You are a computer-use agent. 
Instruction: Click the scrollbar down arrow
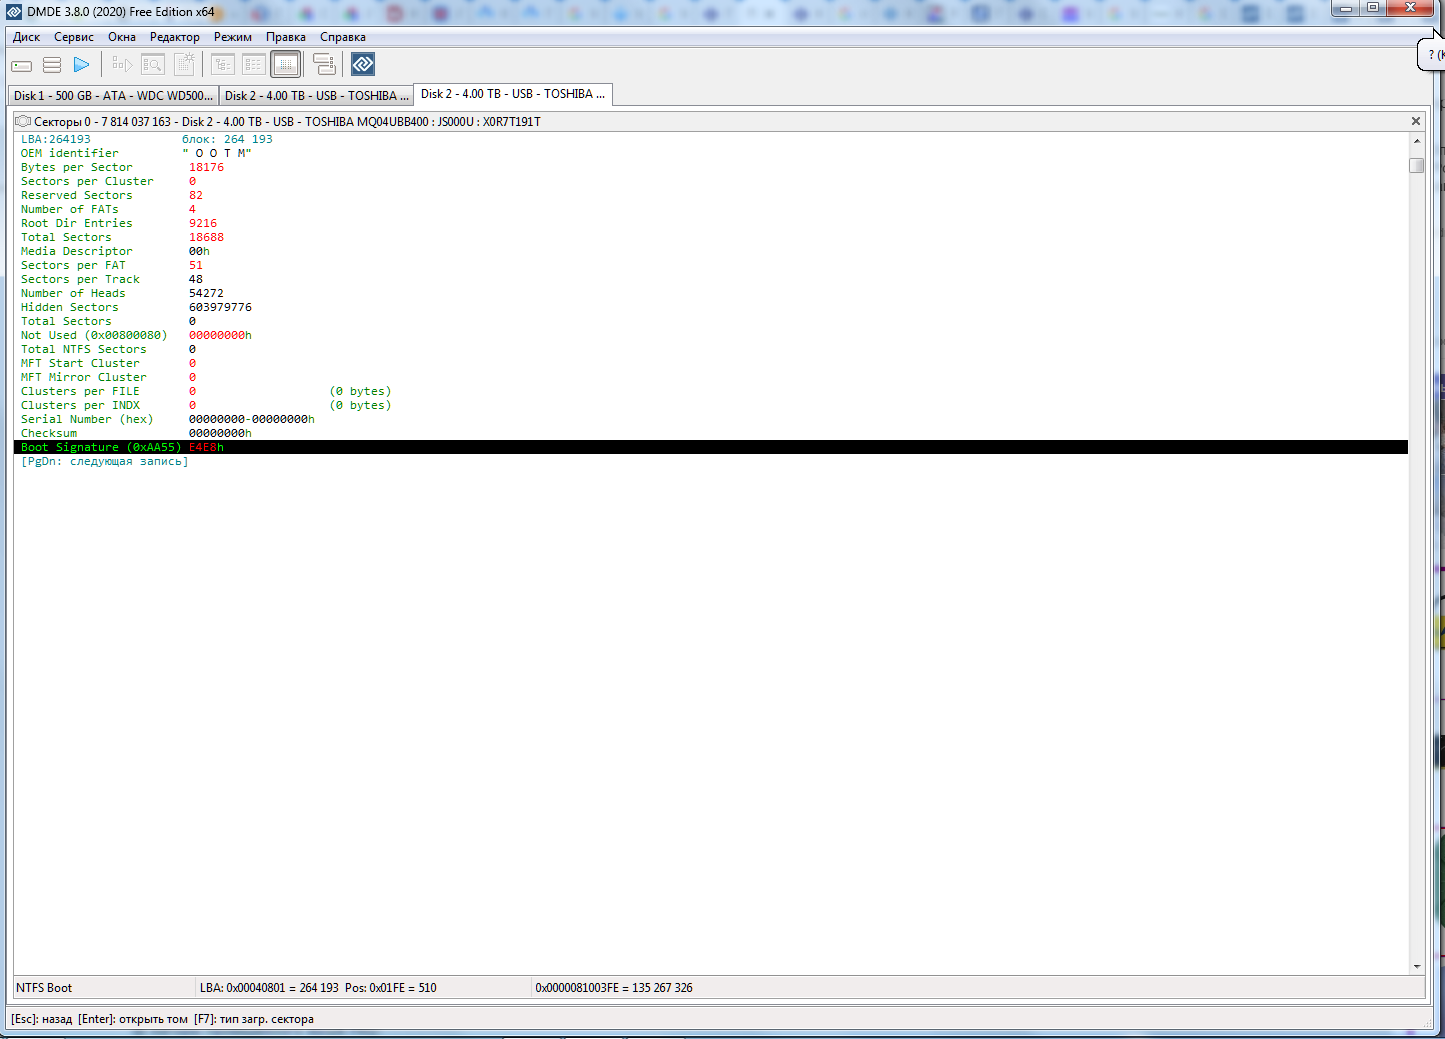[1417, 967]
